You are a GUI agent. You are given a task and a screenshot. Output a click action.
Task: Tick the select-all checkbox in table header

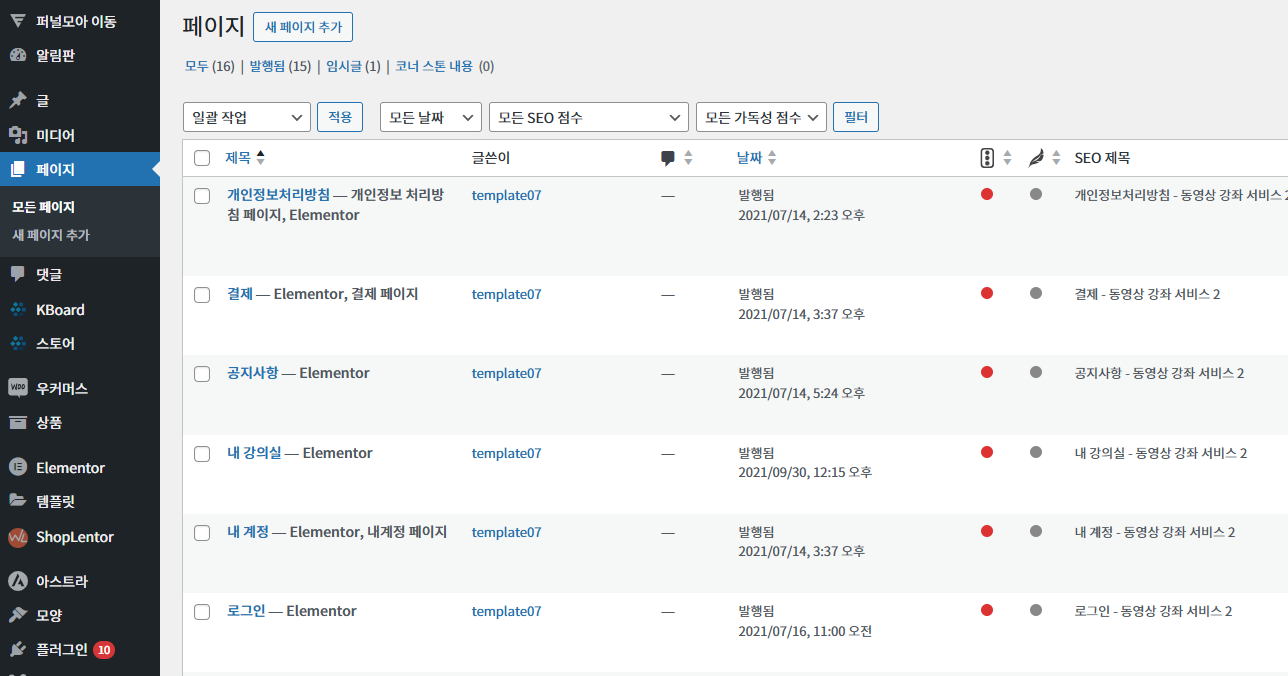[x=202, y=158]
